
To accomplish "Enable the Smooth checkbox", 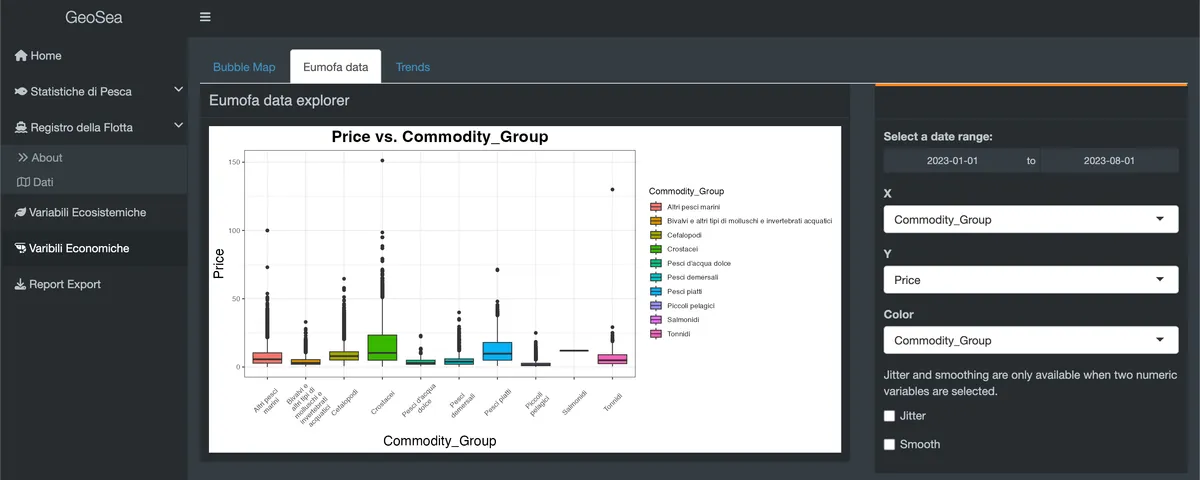I will point(890,444).
